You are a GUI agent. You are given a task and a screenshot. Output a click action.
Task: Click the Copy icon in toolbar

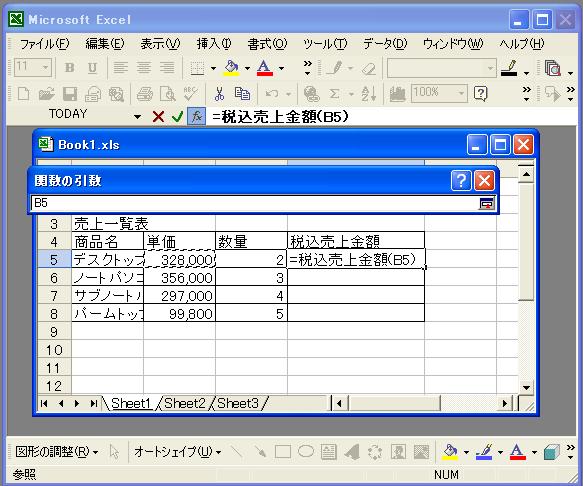click(x=242, y=93)
